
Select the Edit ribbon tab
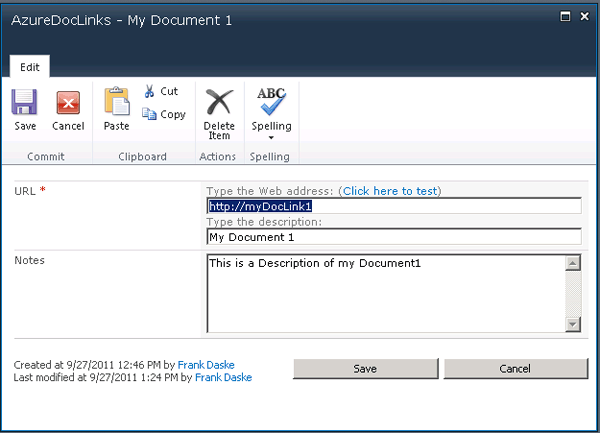point(30,67)
